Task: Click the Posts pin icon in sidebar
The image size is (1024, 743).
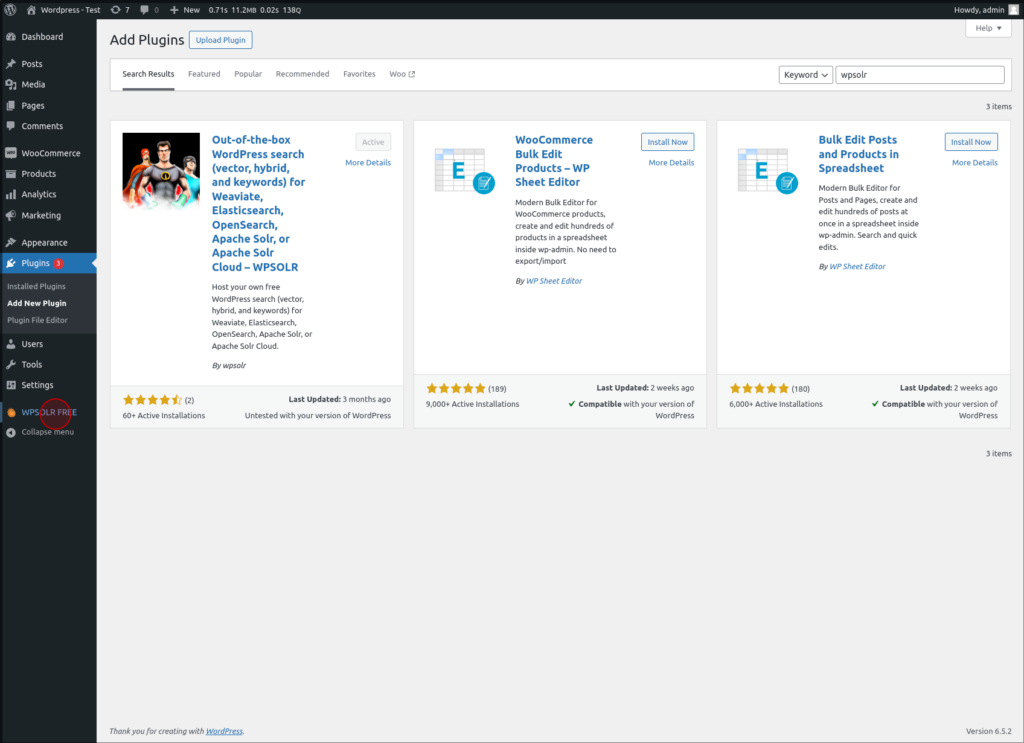Action: click(x=10, y=64)
